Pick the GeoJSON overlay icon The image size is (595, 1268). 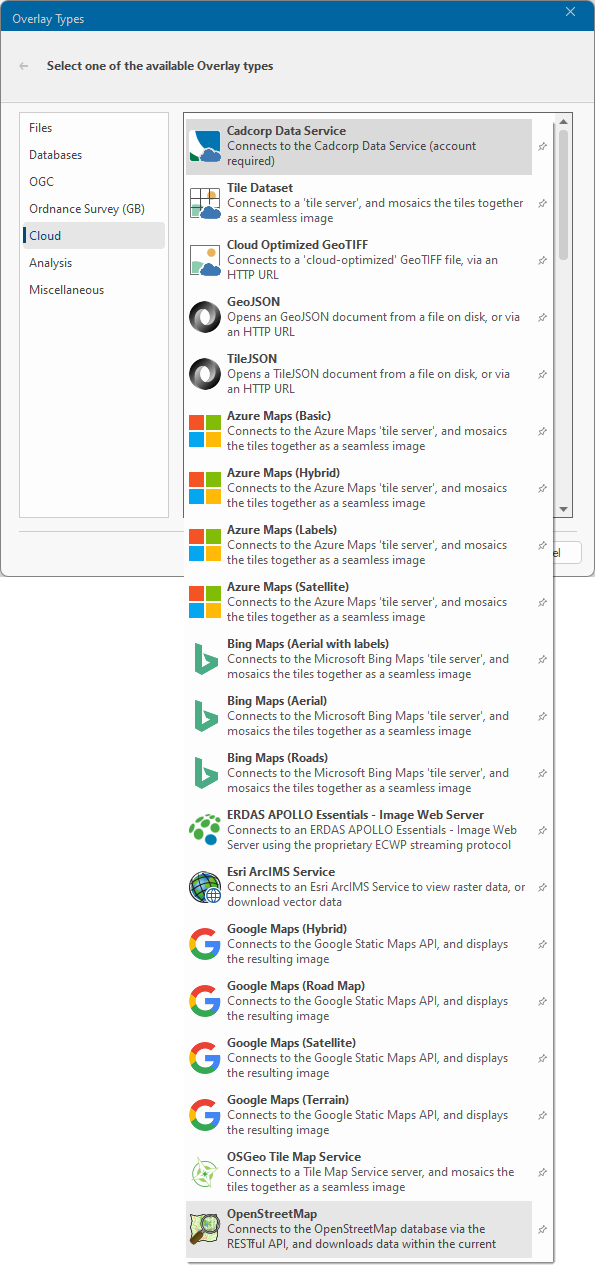[205, 317]
